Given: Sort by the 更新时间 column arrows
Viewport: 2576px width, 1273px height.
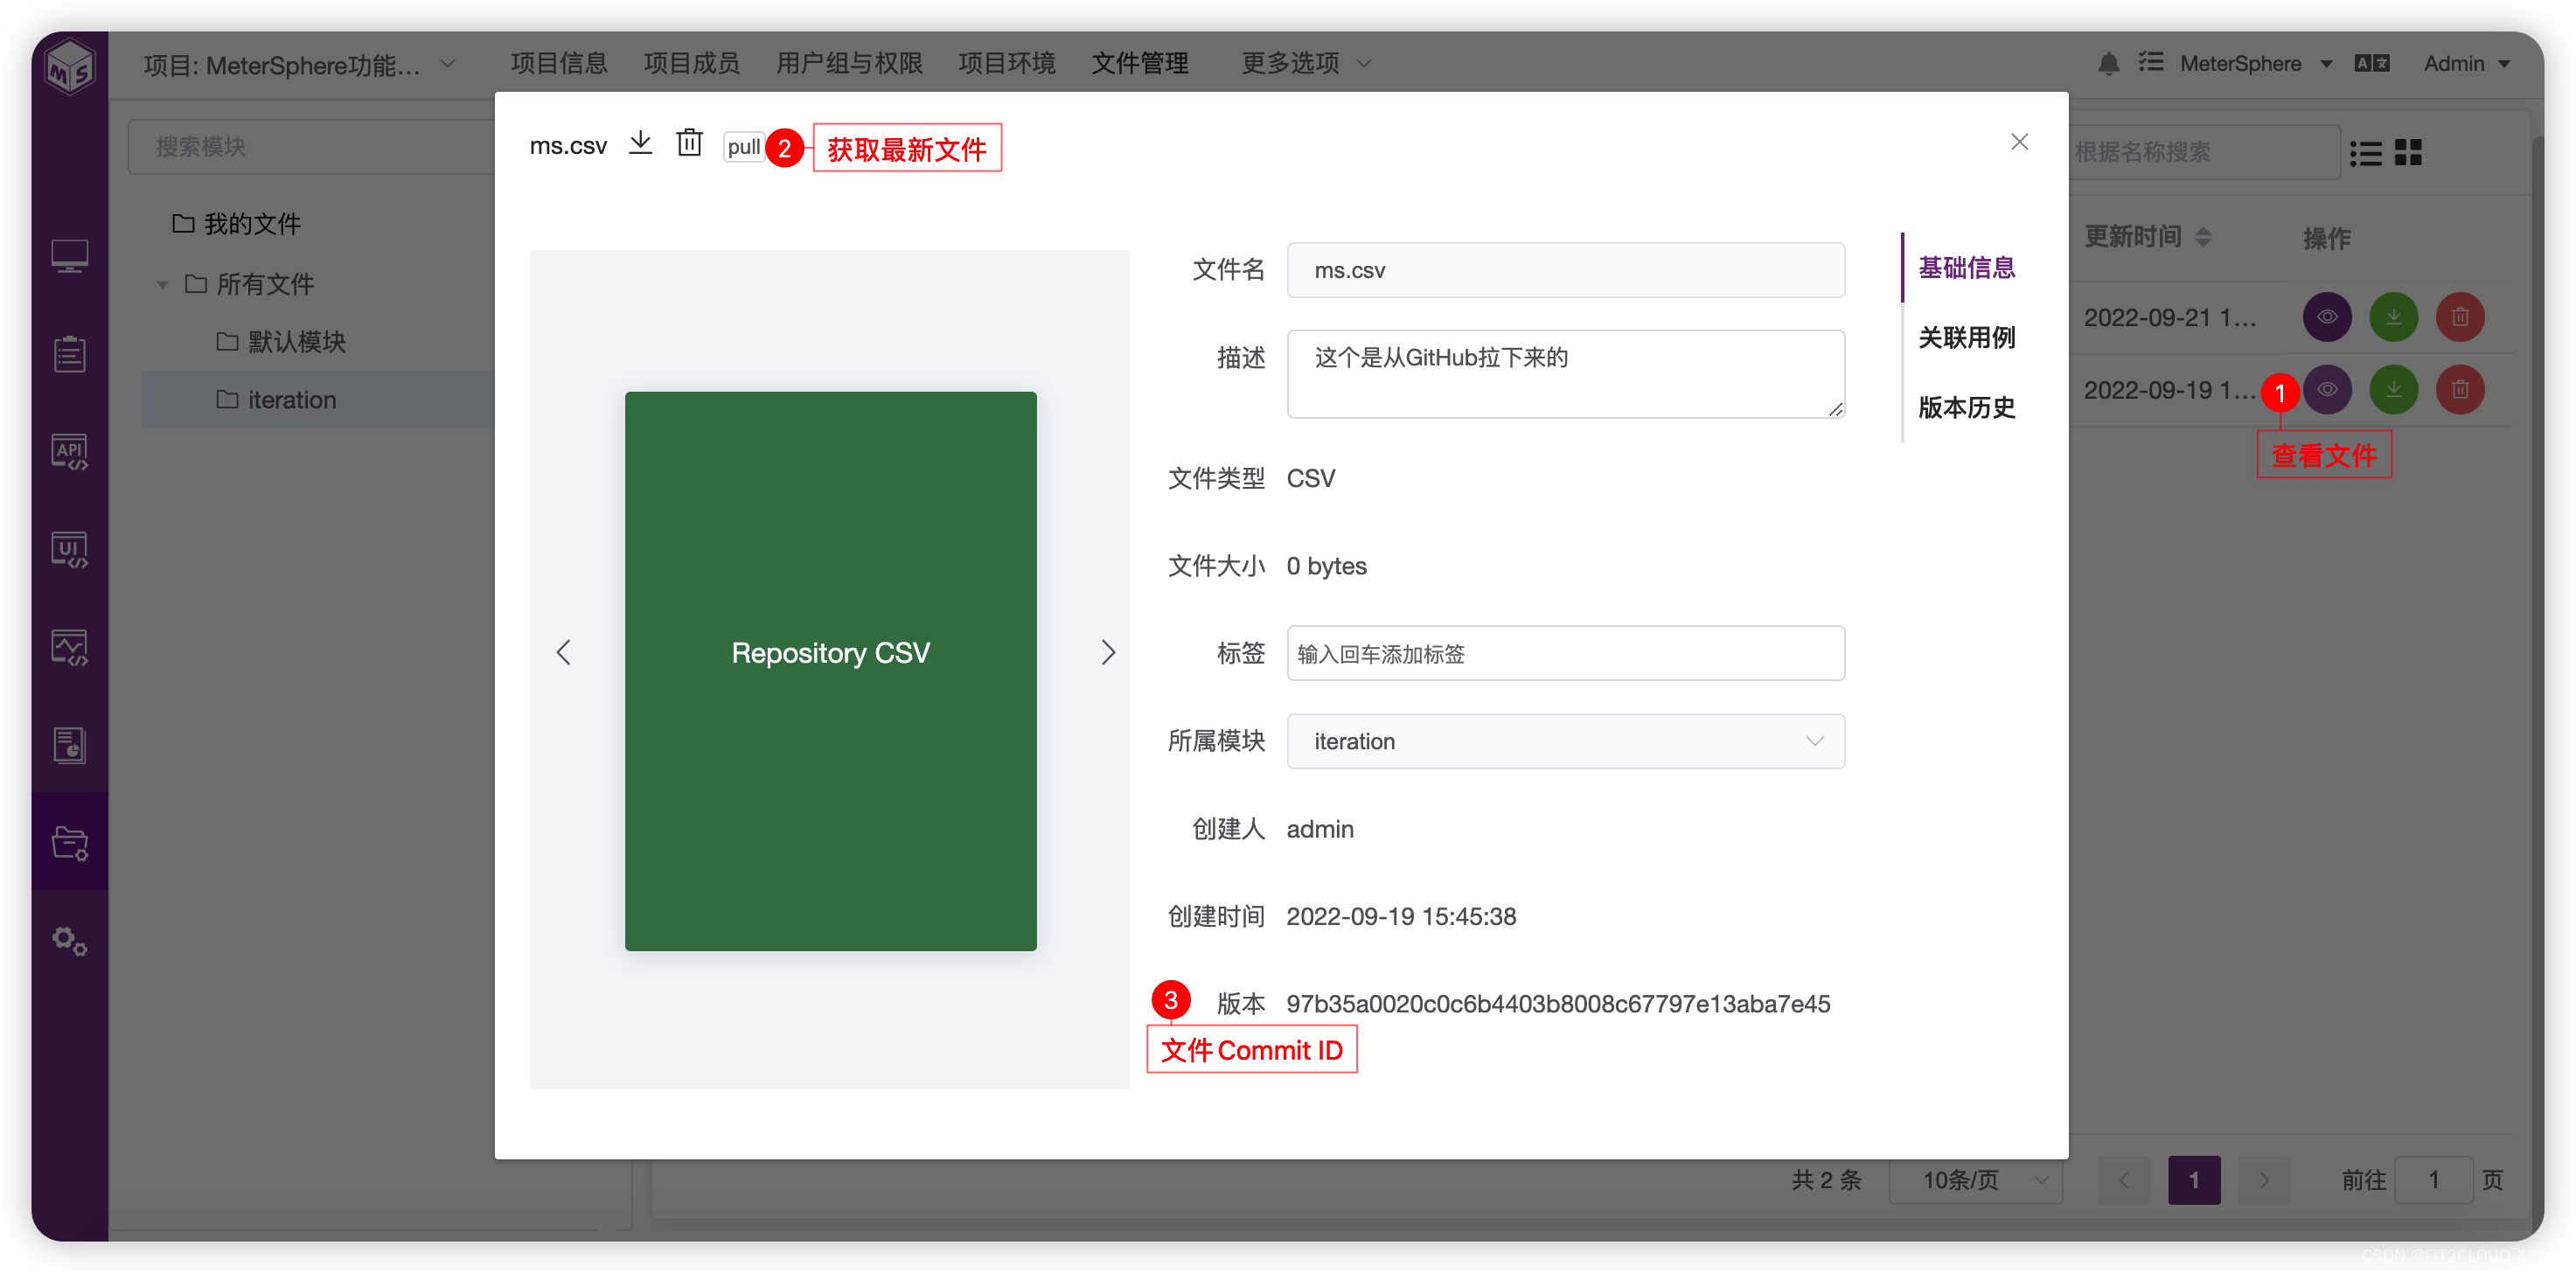Looking at the screenshot, I should click(x=2203, y=237).
